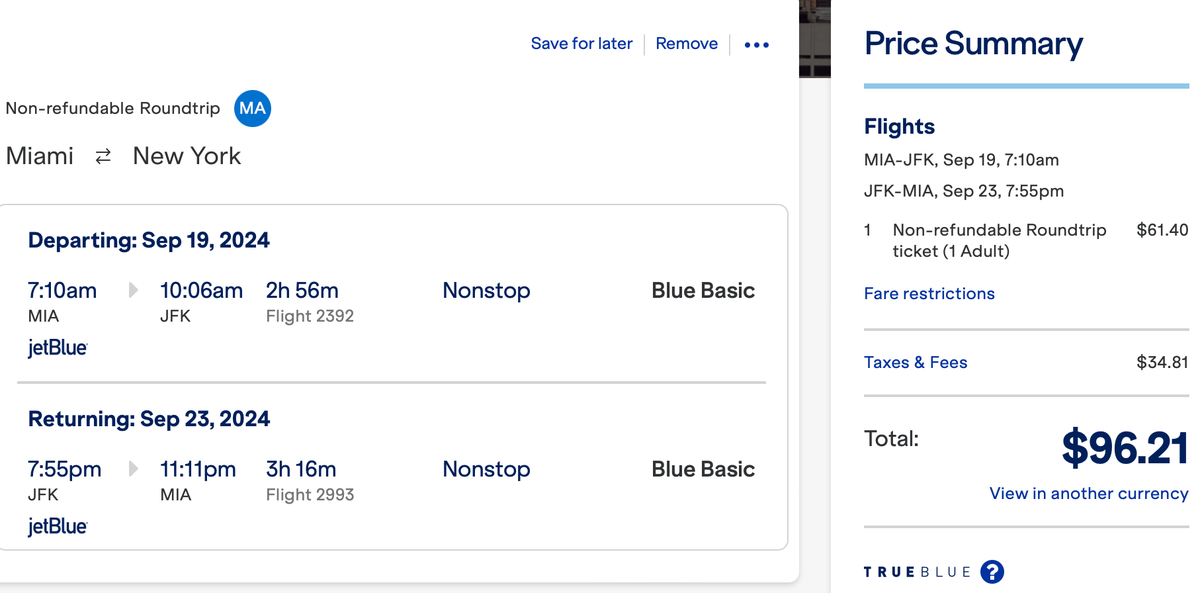Click the Price Summary heading

click(973, 44)
